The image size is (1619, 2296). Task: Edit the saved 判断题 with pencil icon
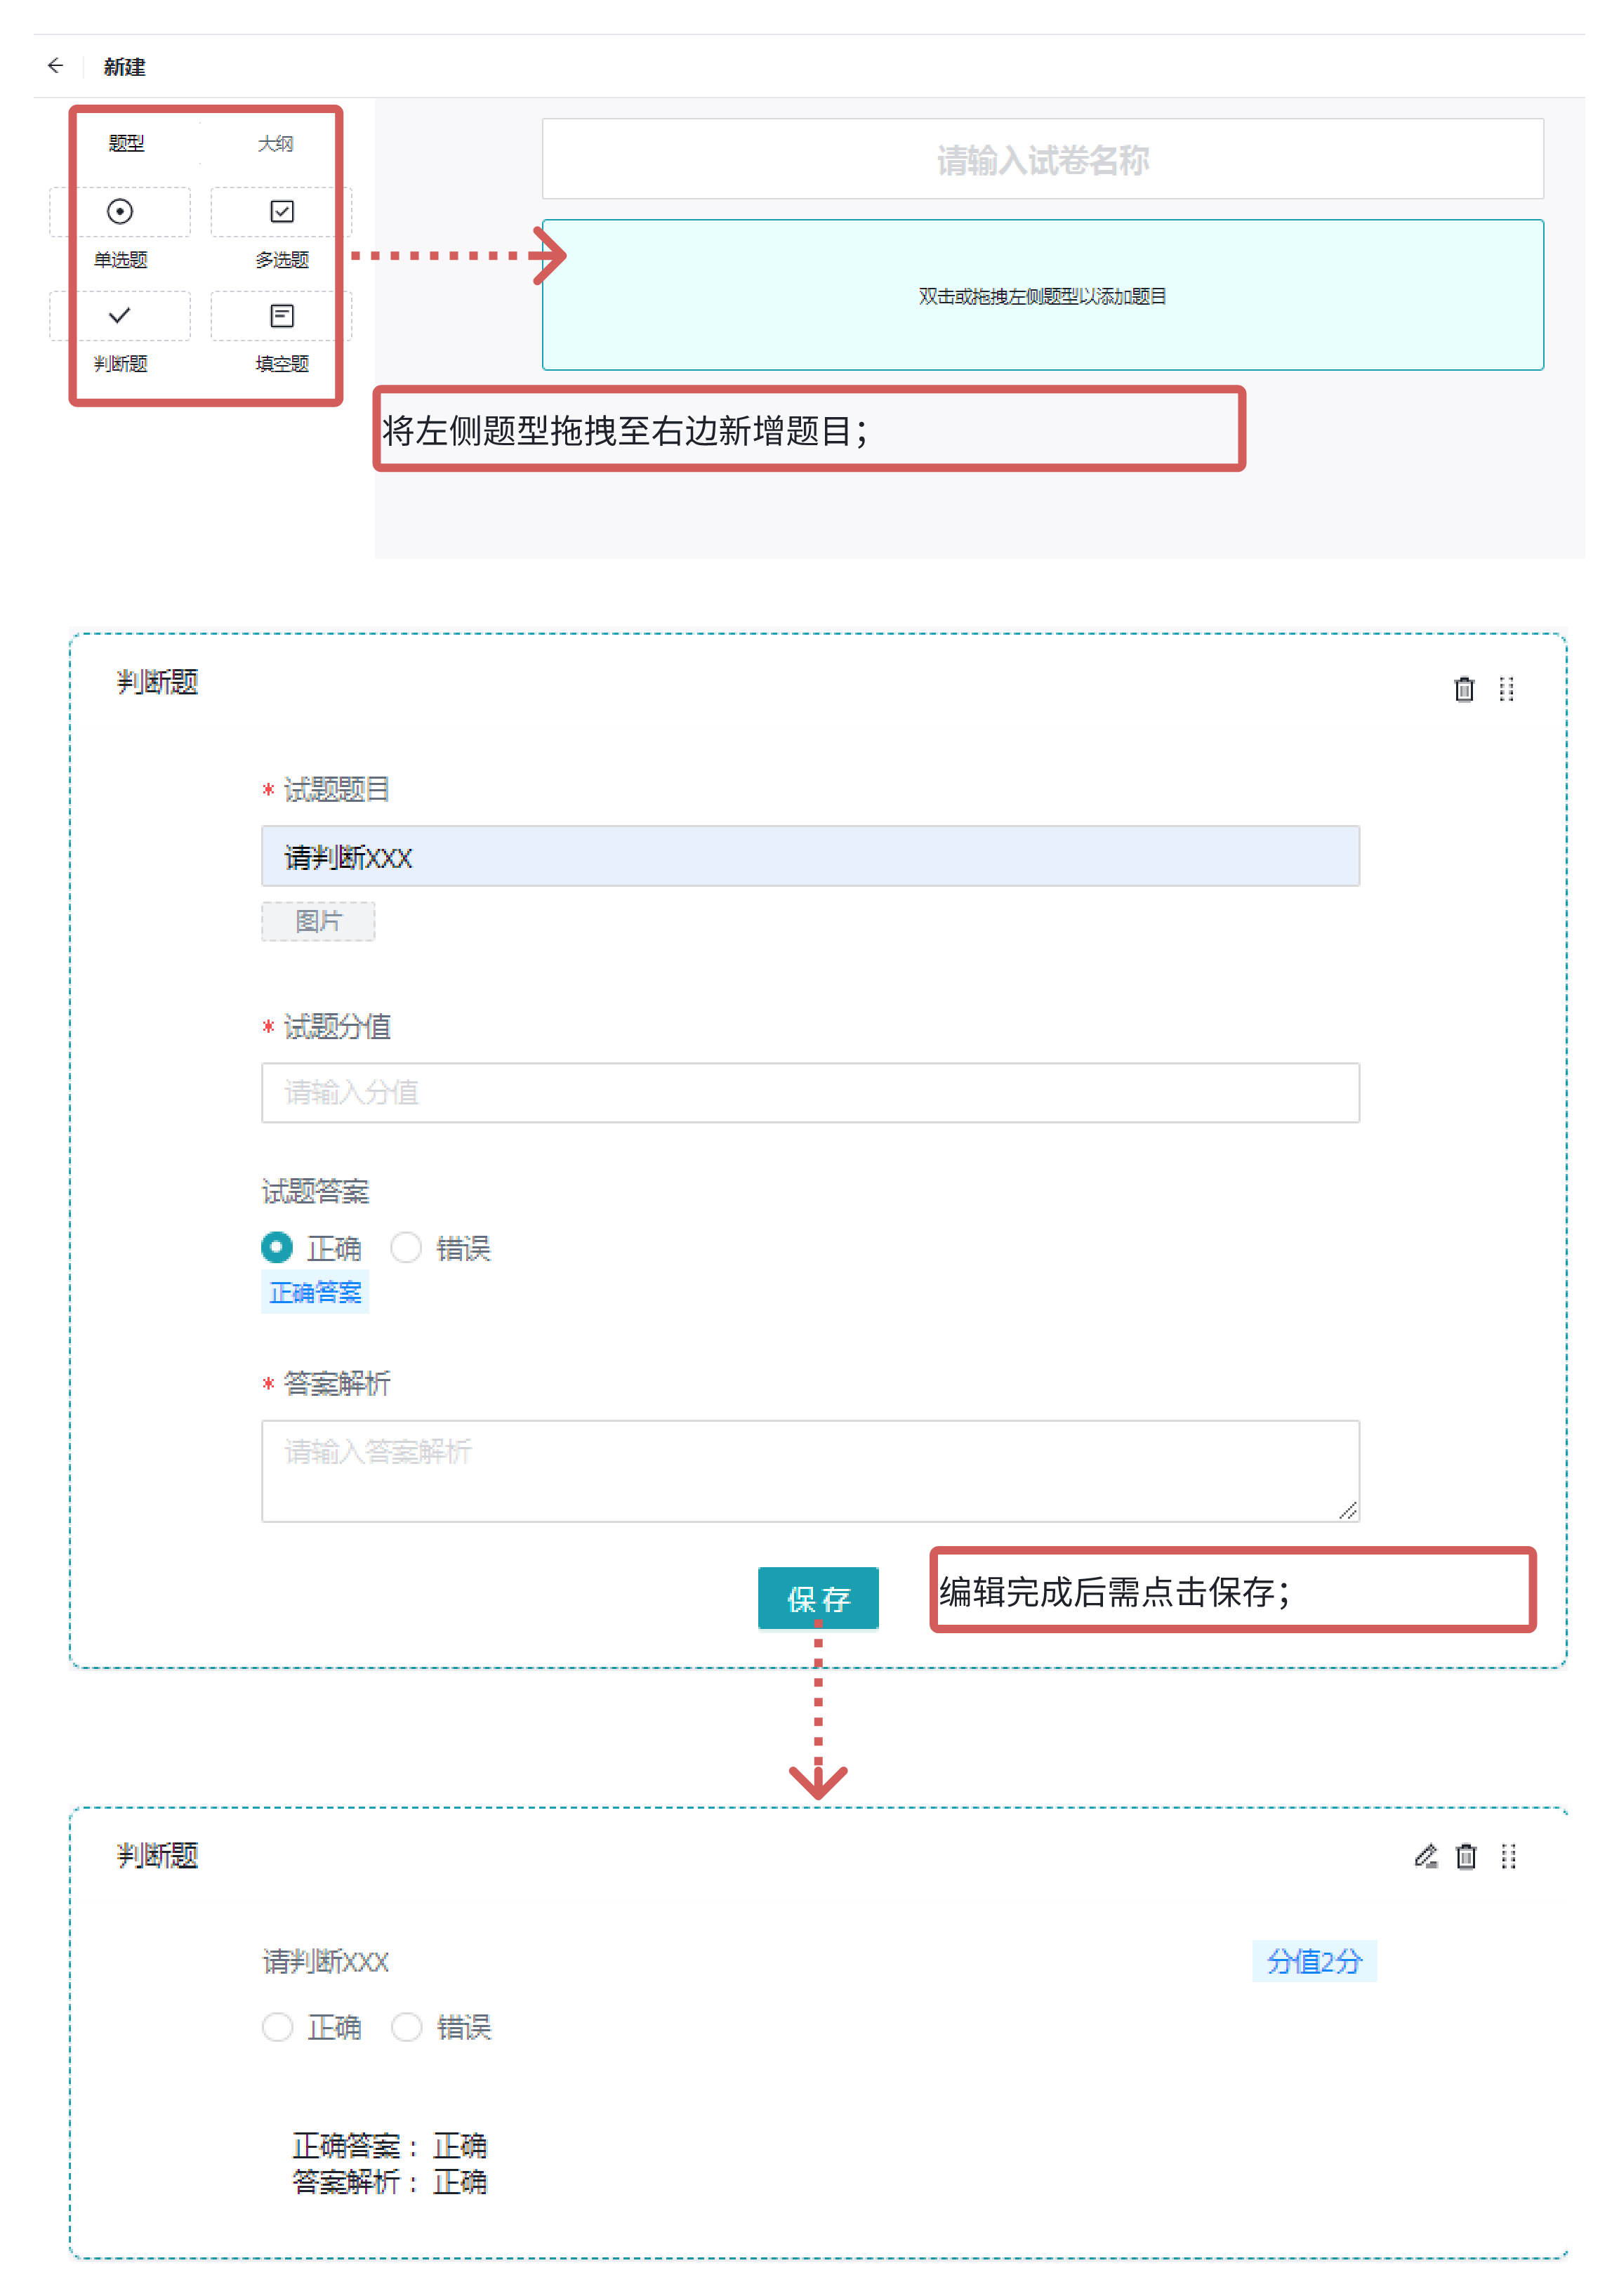coord(1425,1856)
